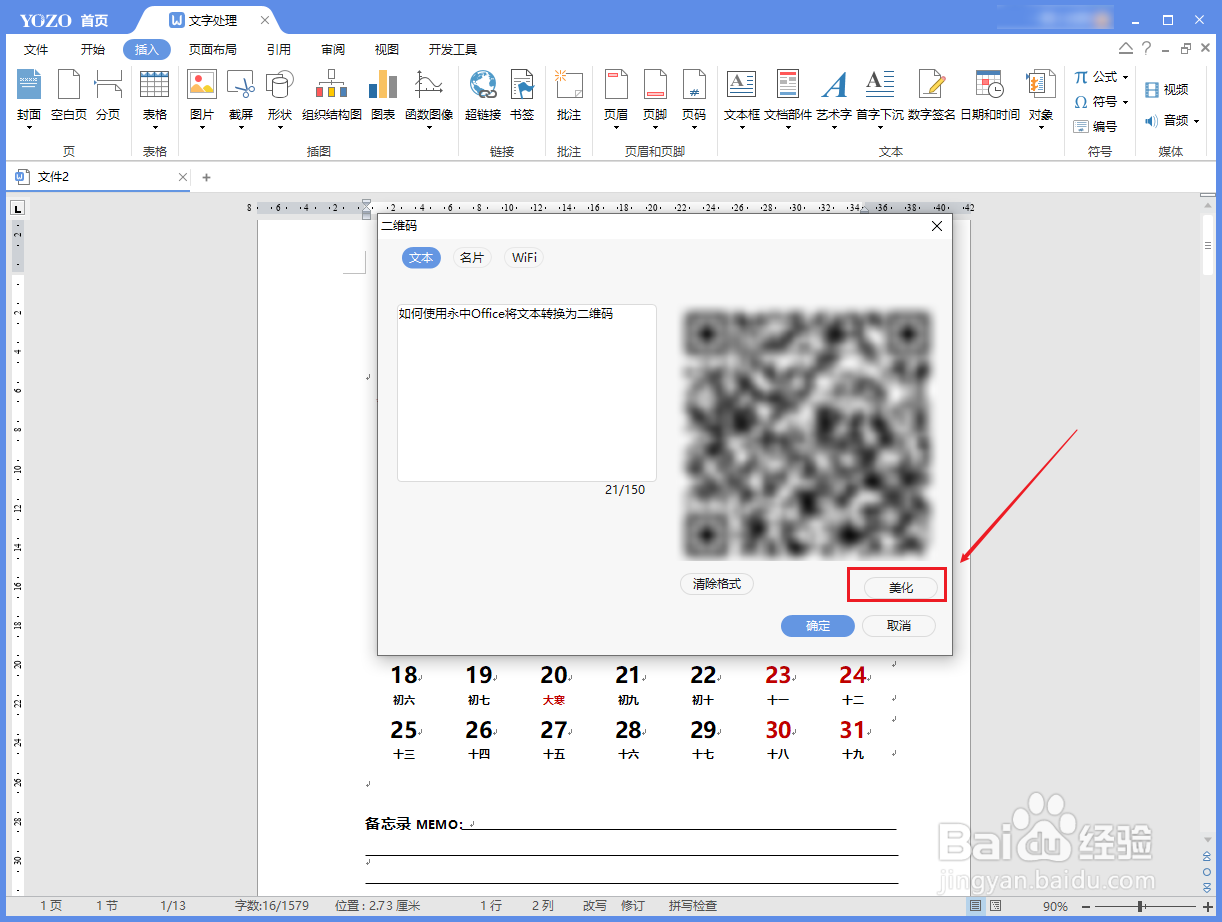Viewport: 1222px width, 922px height.
Task: Insert a picture (图片)
Action: point(202,98)
